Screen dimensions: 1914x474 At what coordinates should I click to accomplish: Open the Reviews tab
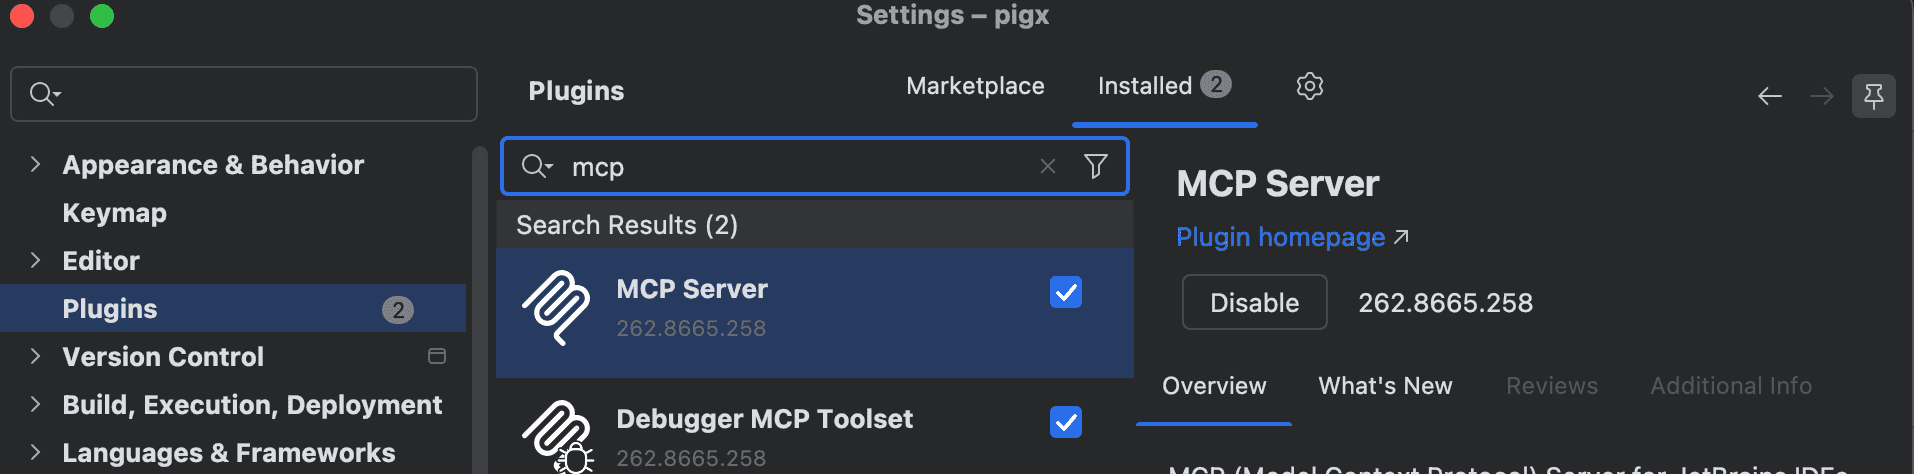coord(1552,386)
